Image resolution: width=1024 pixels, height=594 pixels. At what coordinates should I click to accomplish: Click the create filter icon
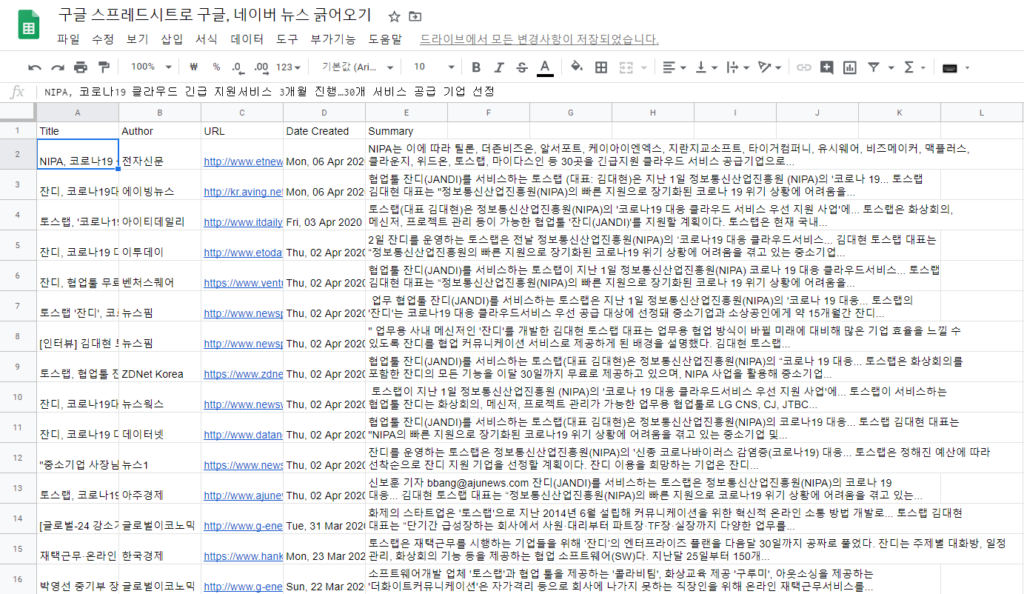[x=873, y=67]
